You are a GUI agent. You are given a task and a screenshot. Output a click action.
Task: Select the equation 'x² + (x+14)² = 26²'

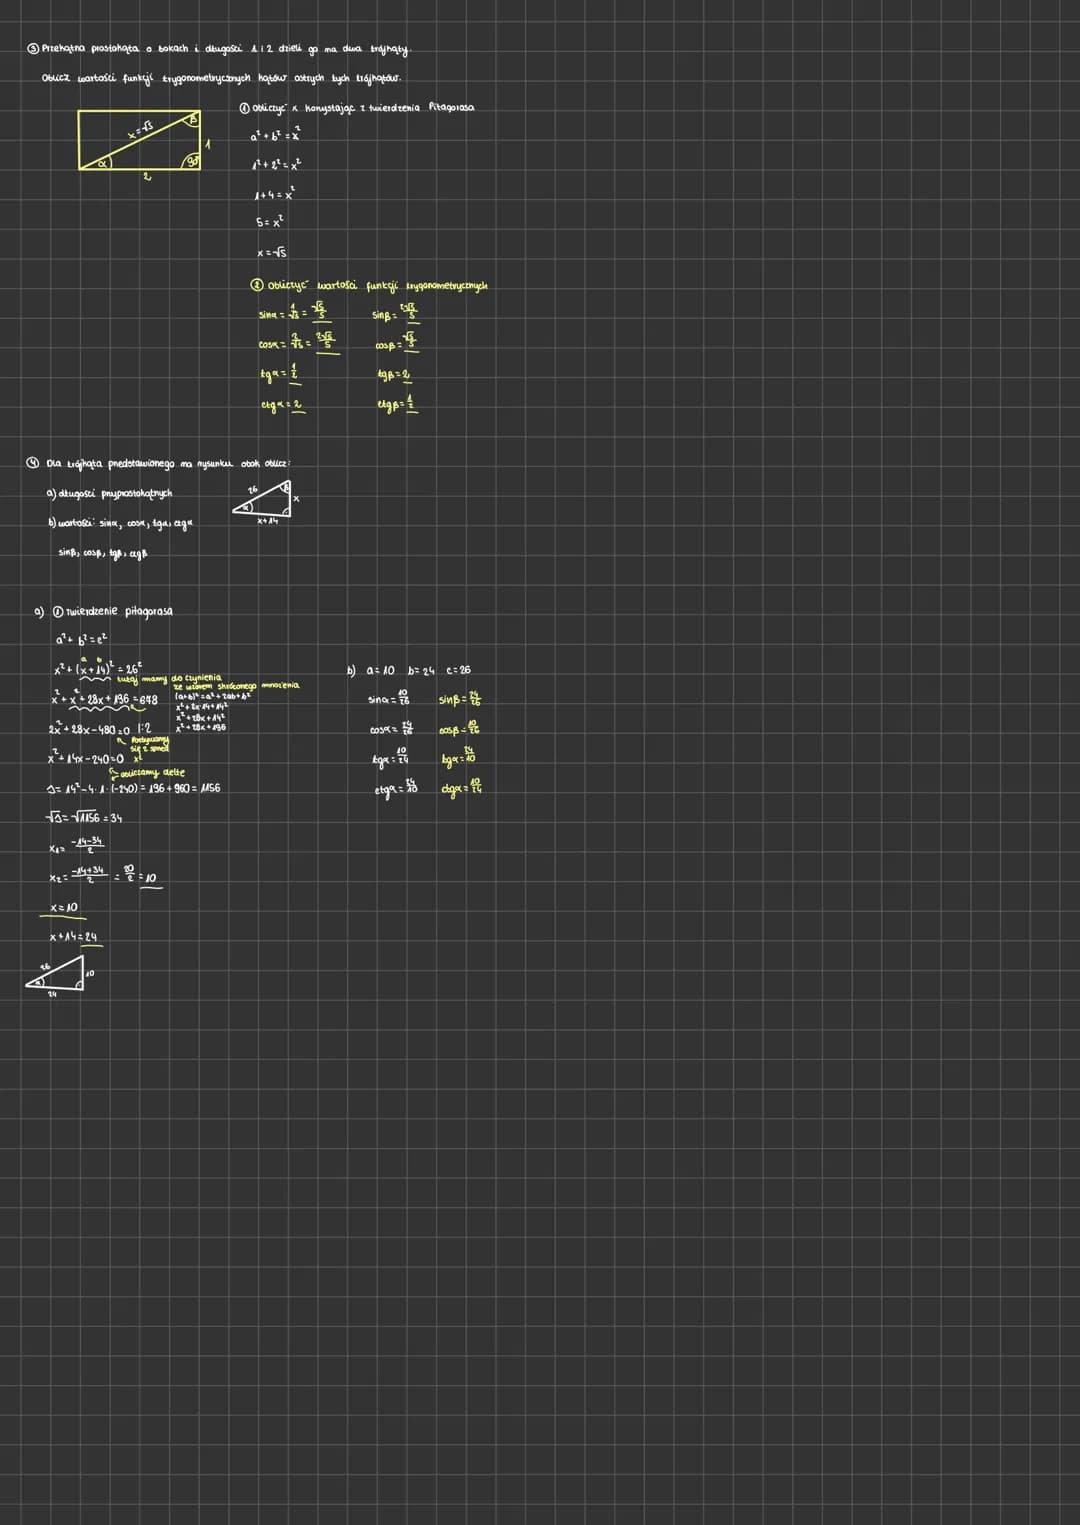pyautogui.click(x=96, y=668)
